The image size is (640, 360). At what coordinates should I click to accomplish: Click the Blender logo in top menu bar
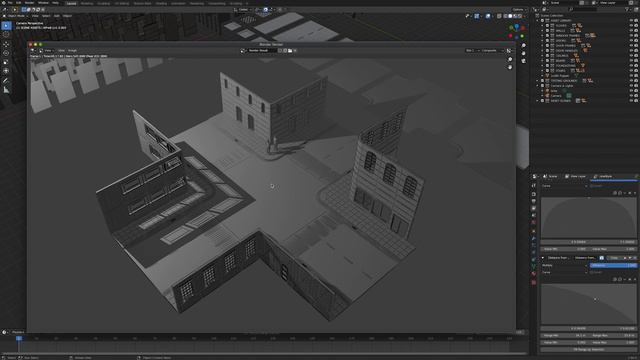(x=4, y=3)
